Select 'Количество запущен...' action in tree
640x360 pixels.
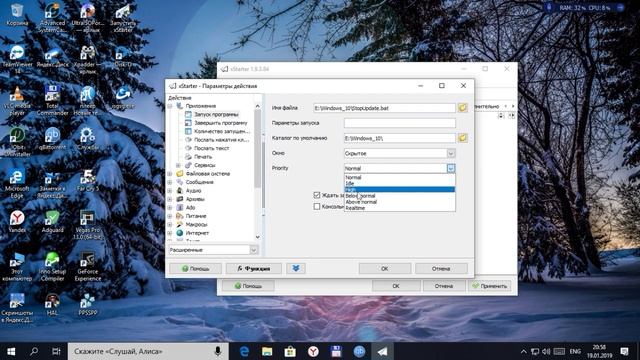222,131
